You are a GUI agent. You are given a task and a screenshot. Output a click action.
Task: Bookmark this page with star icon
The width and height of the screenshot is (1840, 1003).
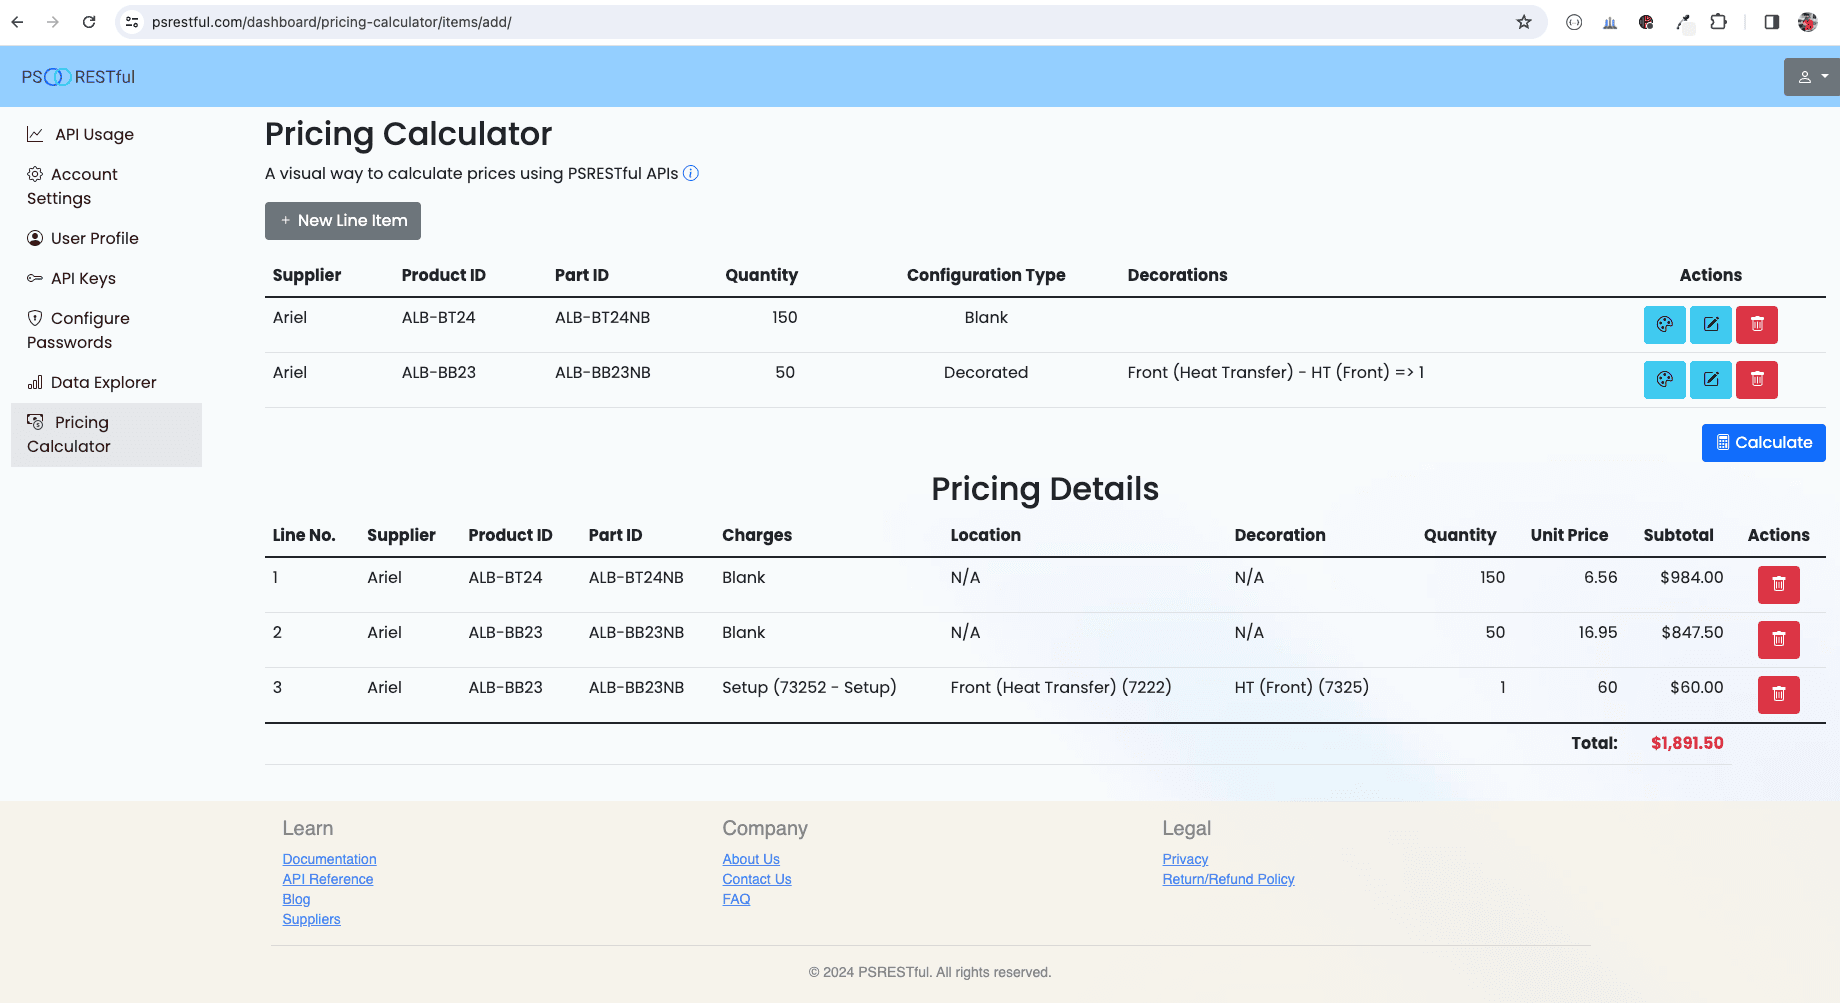click(1523, 22)
